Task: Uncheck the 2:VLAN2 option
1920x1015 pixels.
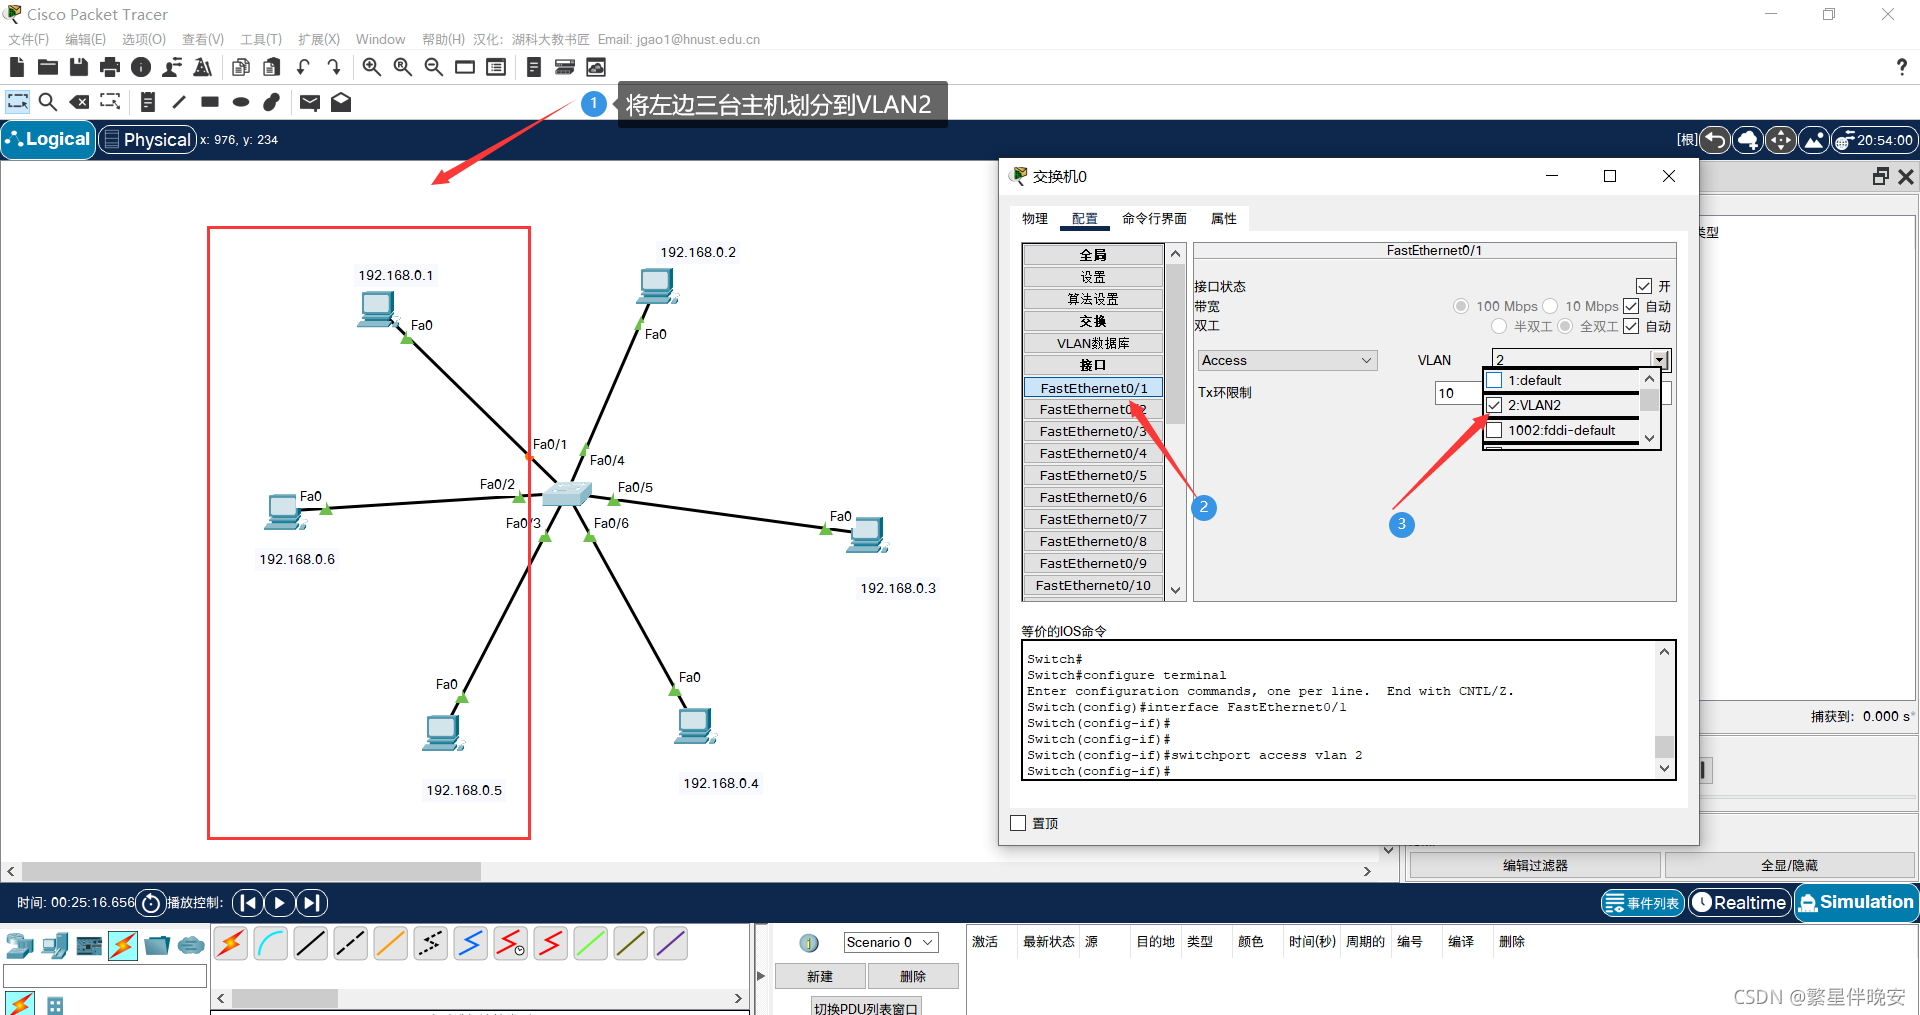Action: pos(1495,405)
